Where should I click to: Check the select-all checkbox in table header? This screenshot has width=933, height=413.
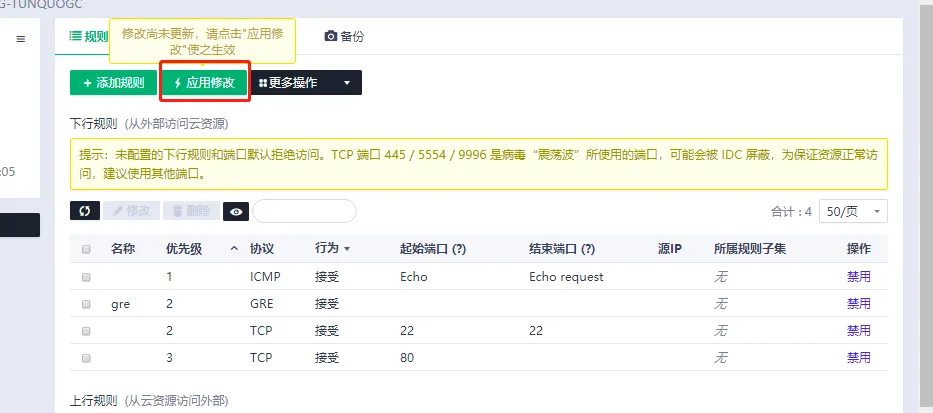(86, 249)
